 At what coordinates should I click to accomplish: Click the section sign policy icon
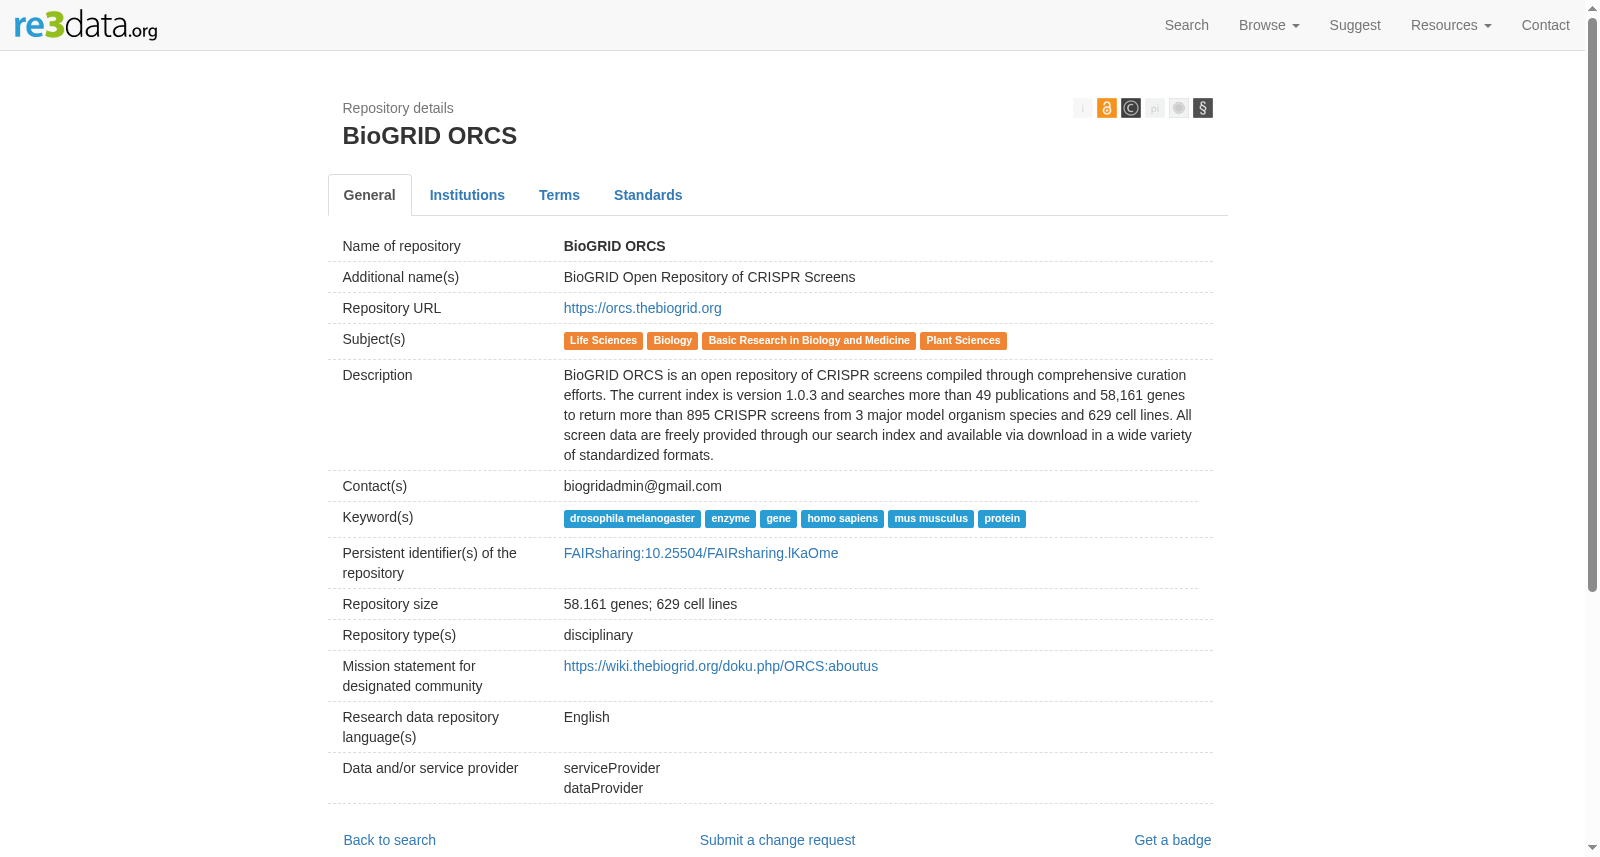(1202, 108)
